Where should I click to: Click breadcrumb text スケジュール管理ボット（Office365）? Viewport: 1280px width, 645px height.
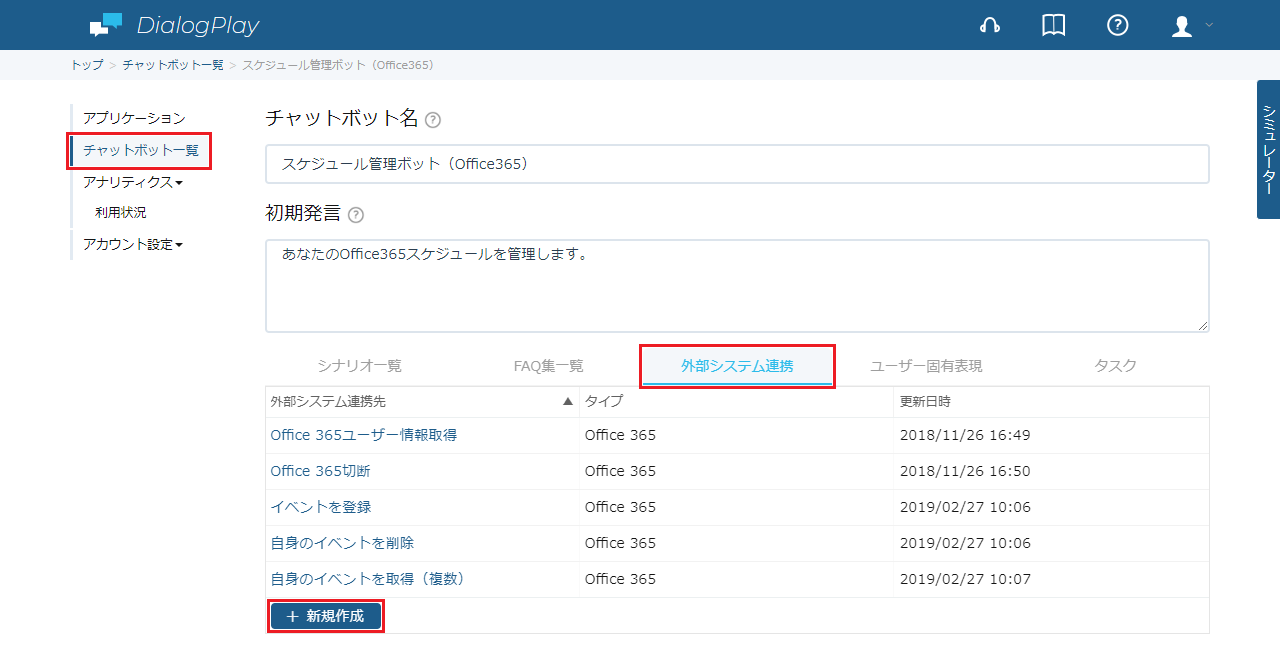click(x=338, y=65)
